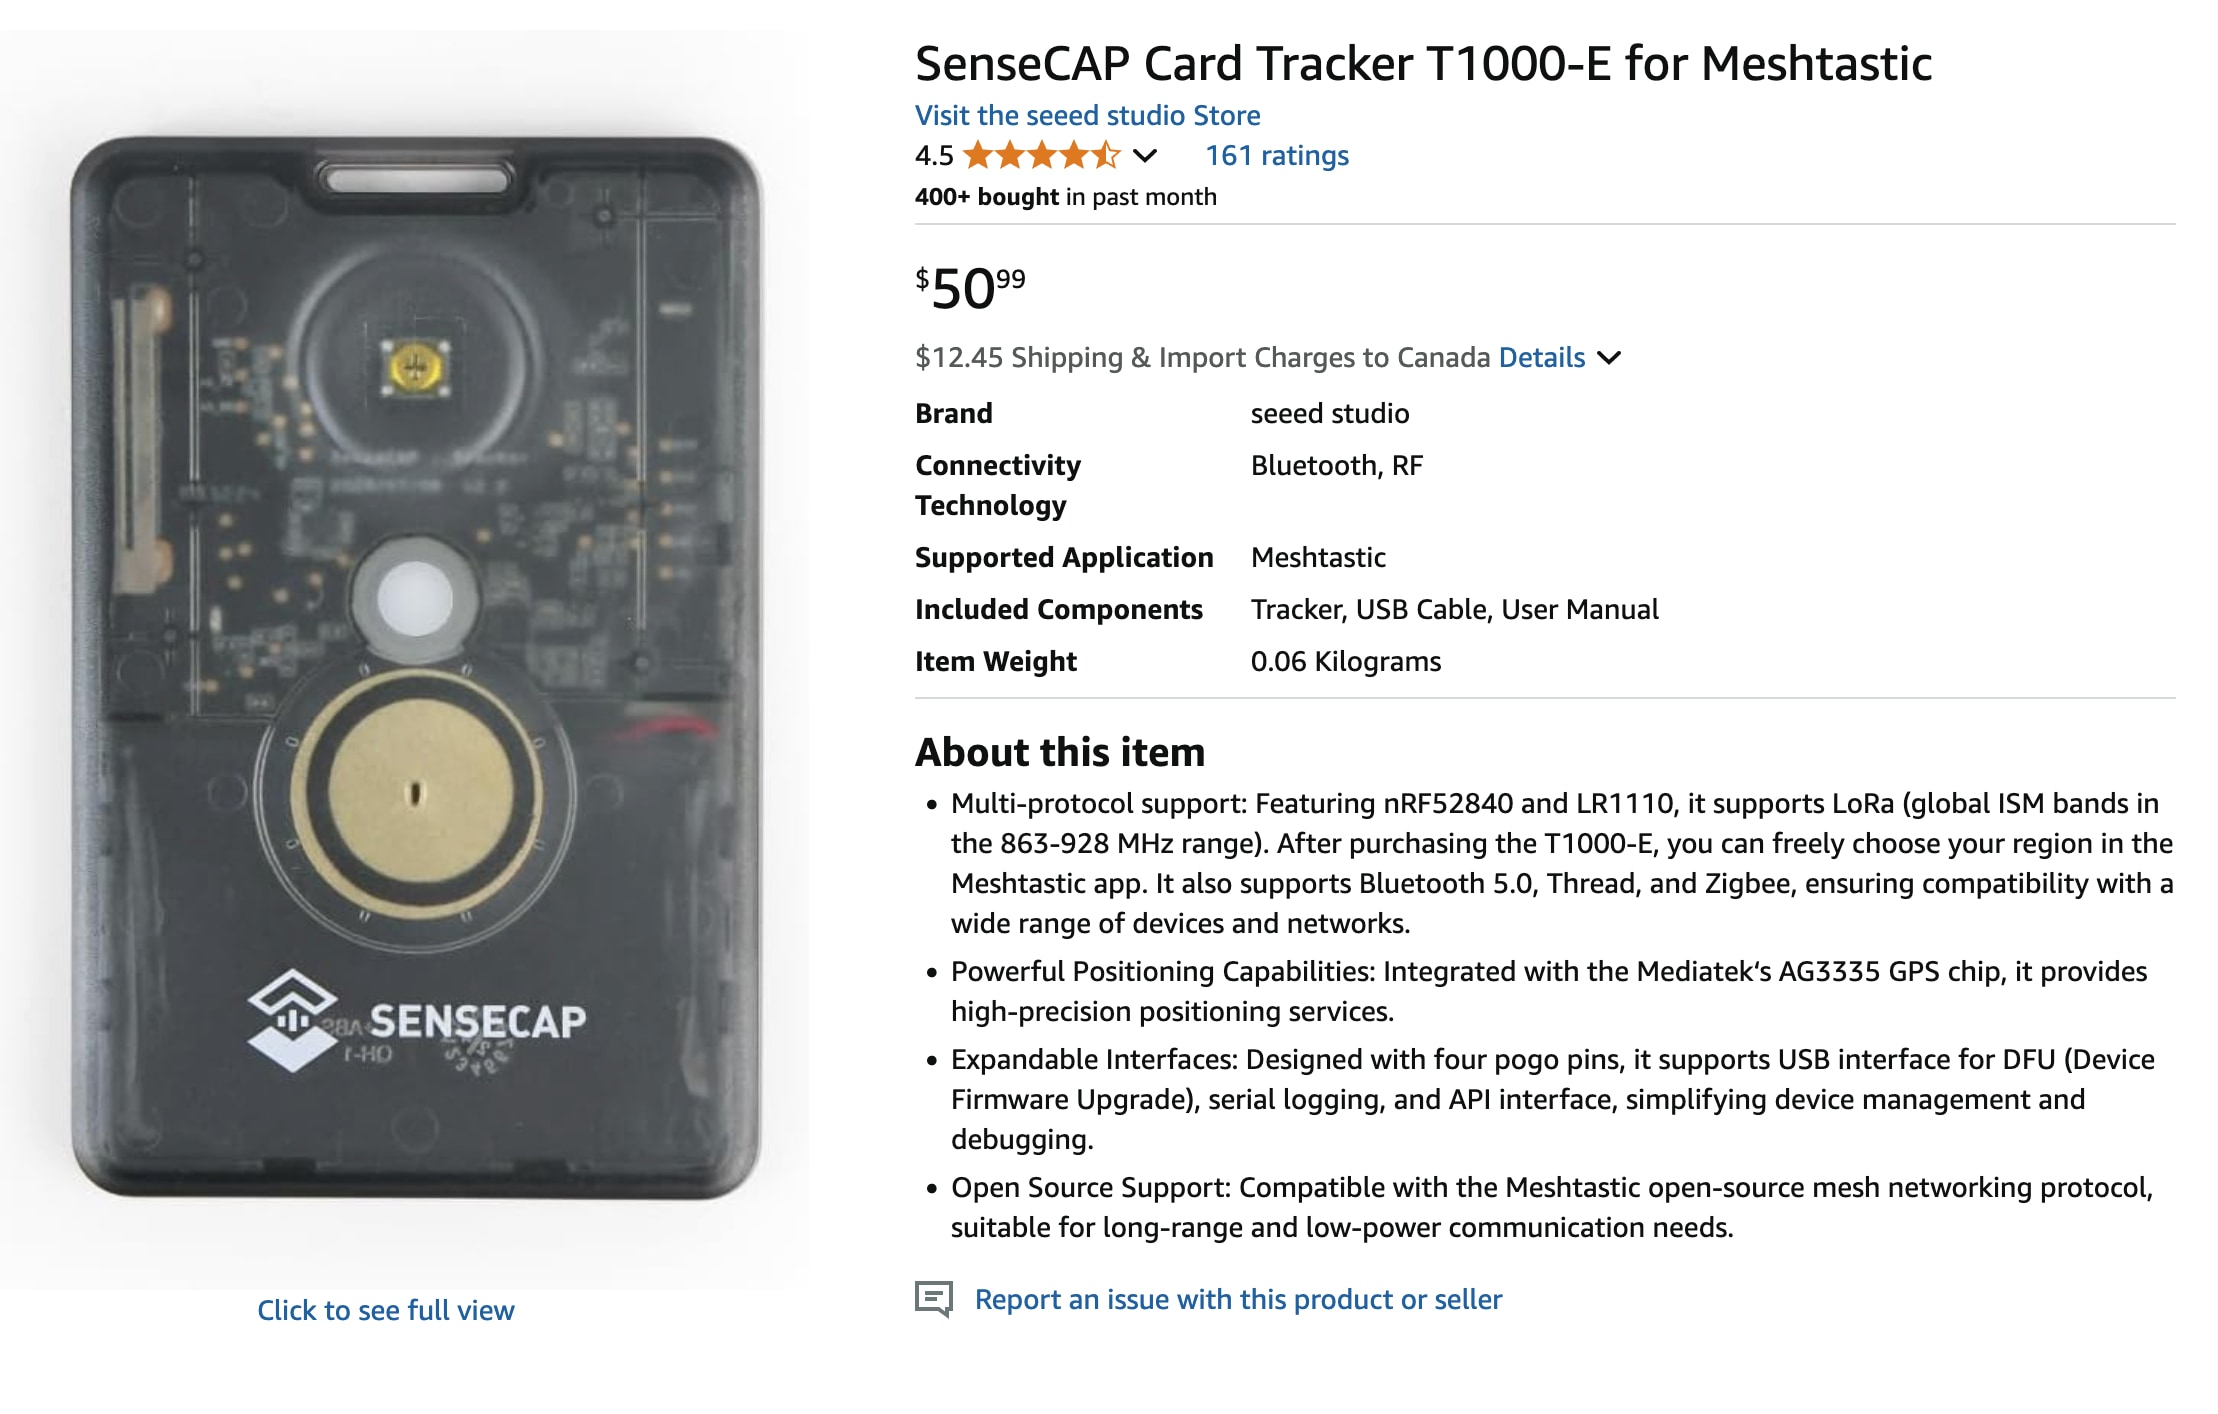Screen dimensions: 2218x1414
Task: Expand the star rating breakdown chevron
Action: 1145,156
